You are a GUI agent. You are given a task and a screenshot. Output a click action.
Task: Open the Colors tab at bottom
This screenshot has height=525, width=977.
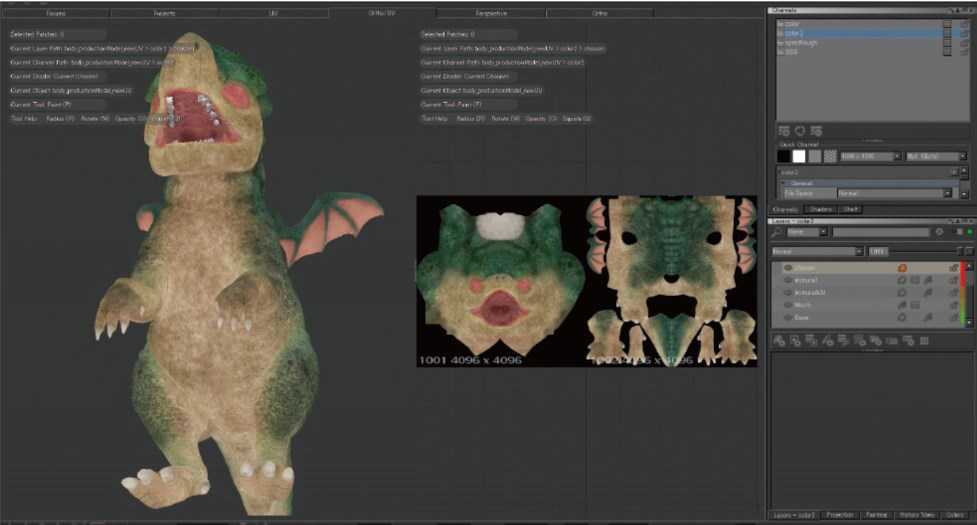pyautogui.click(x=955, y=515)
